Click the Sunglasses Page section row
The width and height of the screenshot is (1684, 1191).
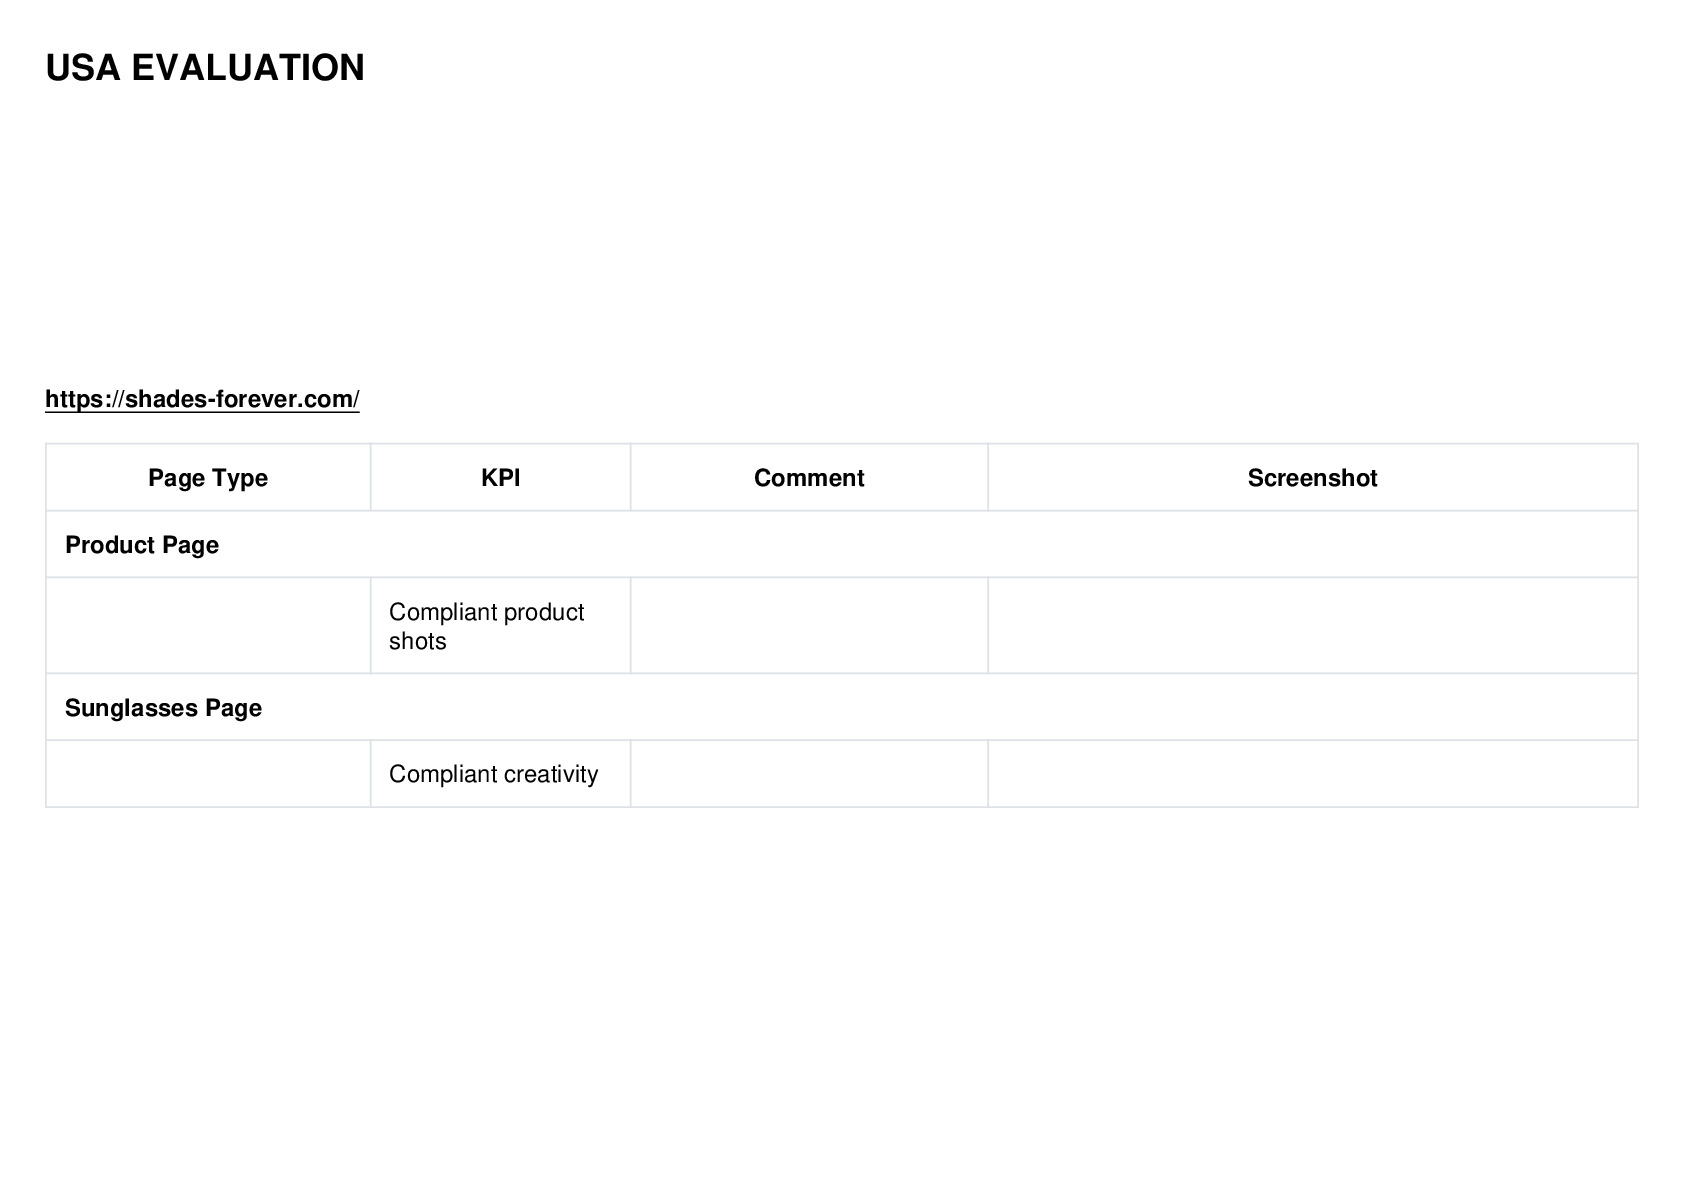tap(842, 708)
